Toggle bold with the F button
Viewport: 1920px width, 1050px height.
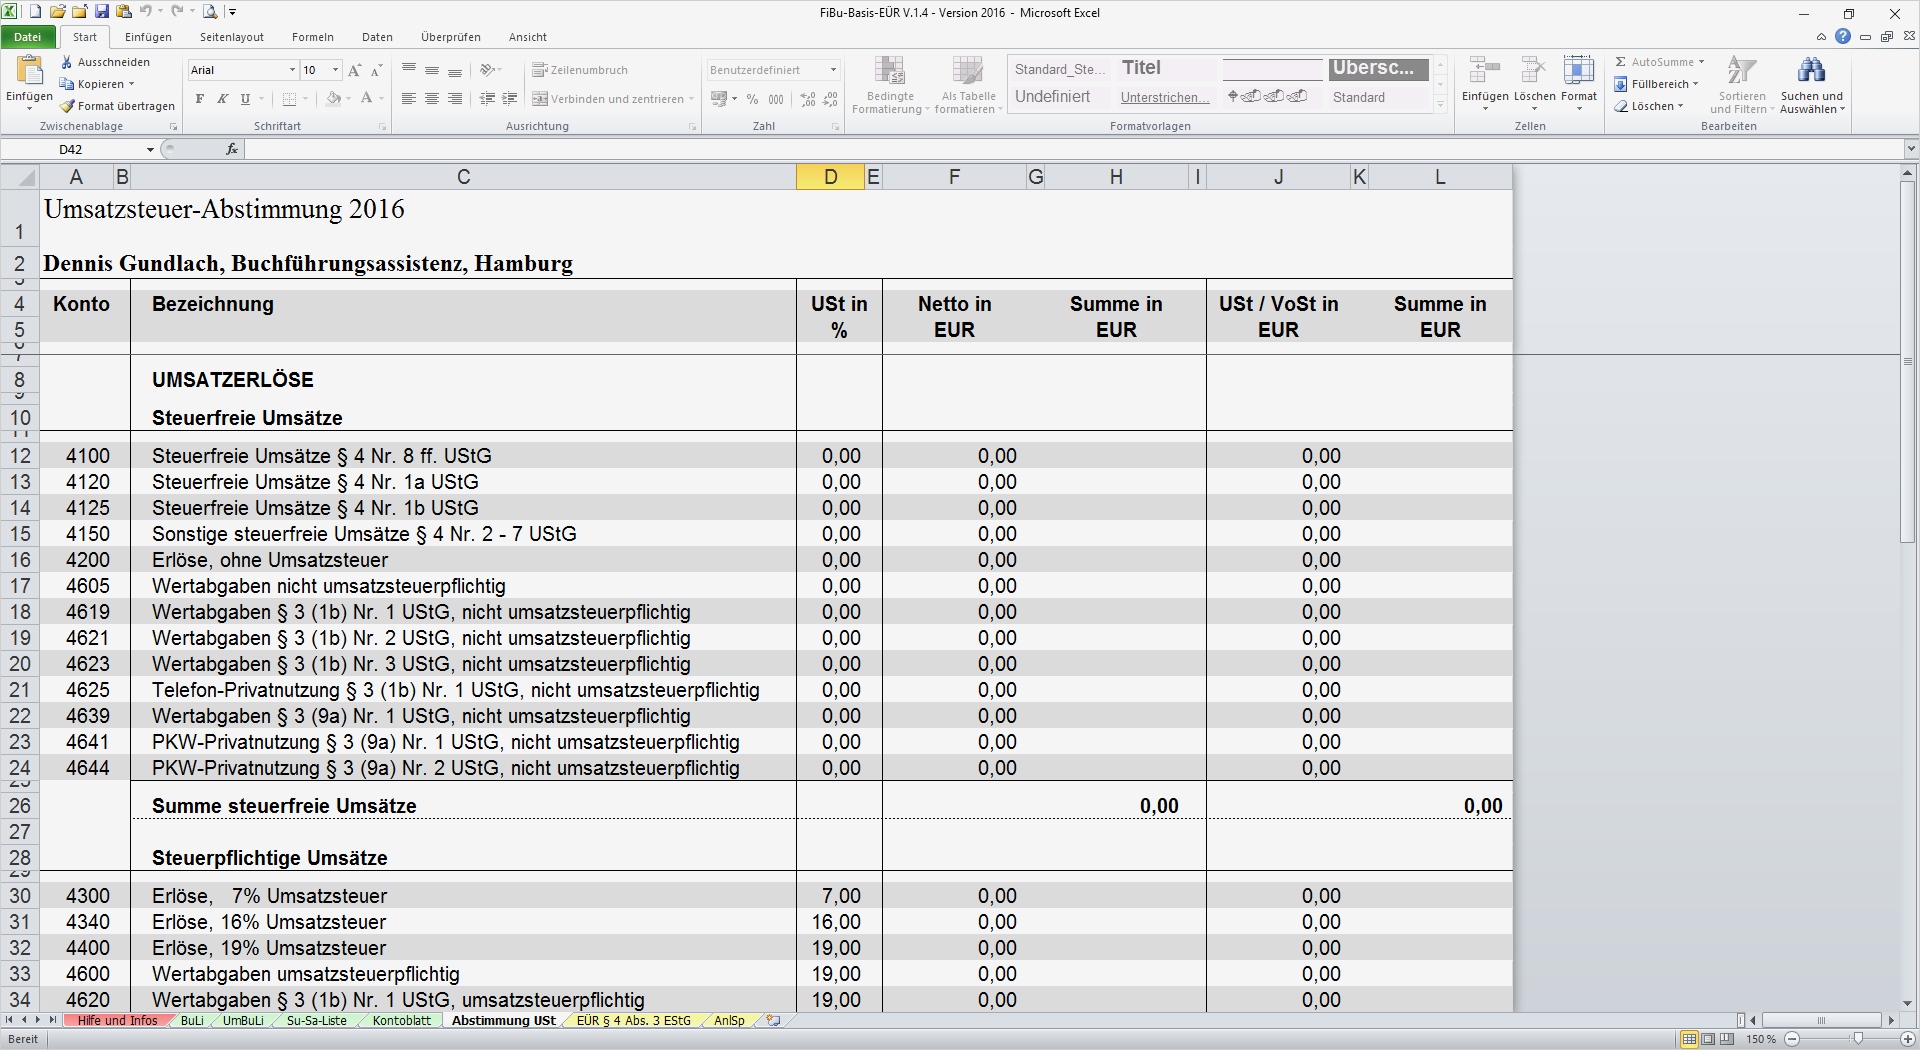199,99
